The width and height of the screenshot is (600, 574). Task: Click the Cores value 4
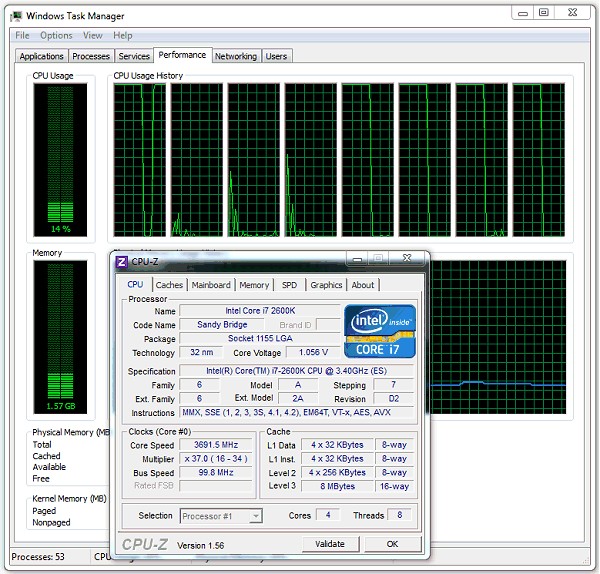click(328, 515)
